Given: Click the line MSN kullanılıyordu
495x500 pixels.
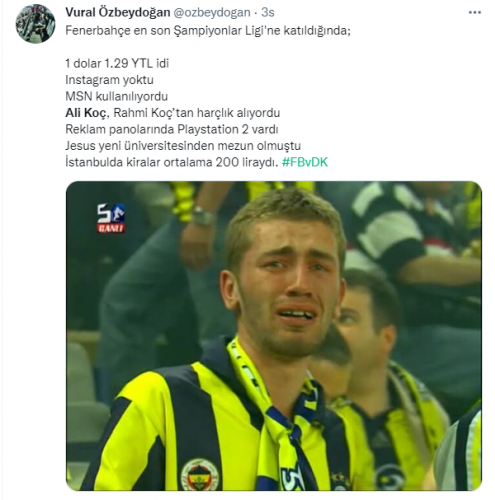Looking at the screenshot, I should pyautogui.click(x=116, y=96).
